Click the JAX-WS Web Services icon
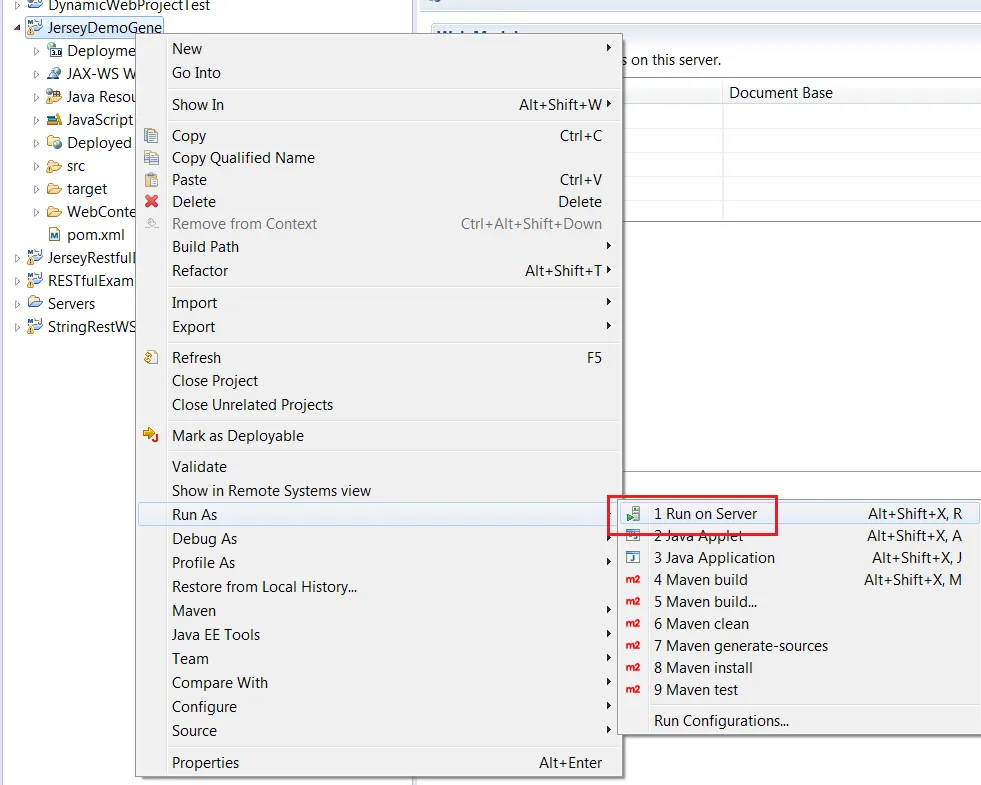The image size is (981, 785). tap(54, 74)
